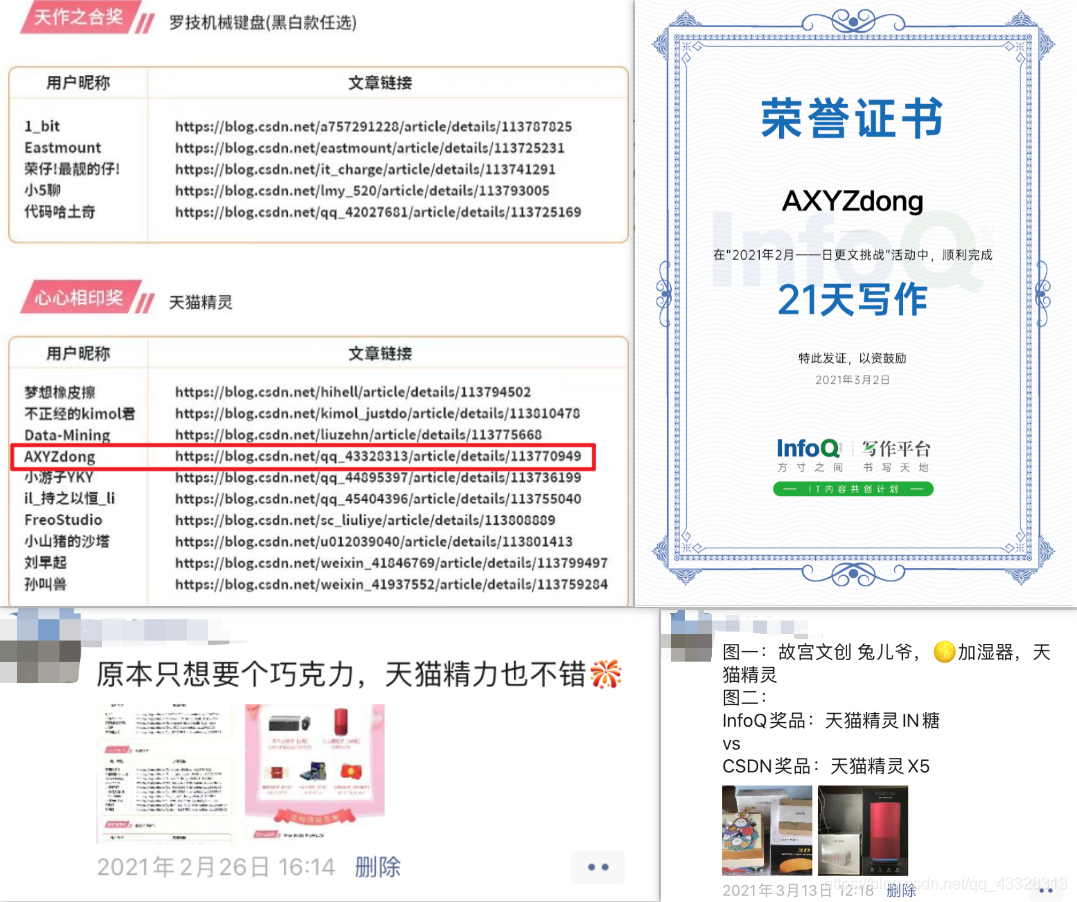Screen dimensions: 1077x902
Task: Click the 天猫精灵 prize label beside 心心相印奖
Action: 201,302
